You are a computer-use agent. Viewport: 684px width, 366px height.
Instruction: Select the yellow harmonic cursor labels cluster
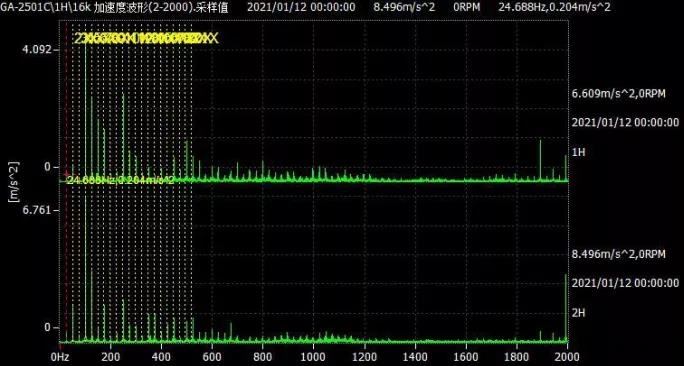(x=146, y=39)
